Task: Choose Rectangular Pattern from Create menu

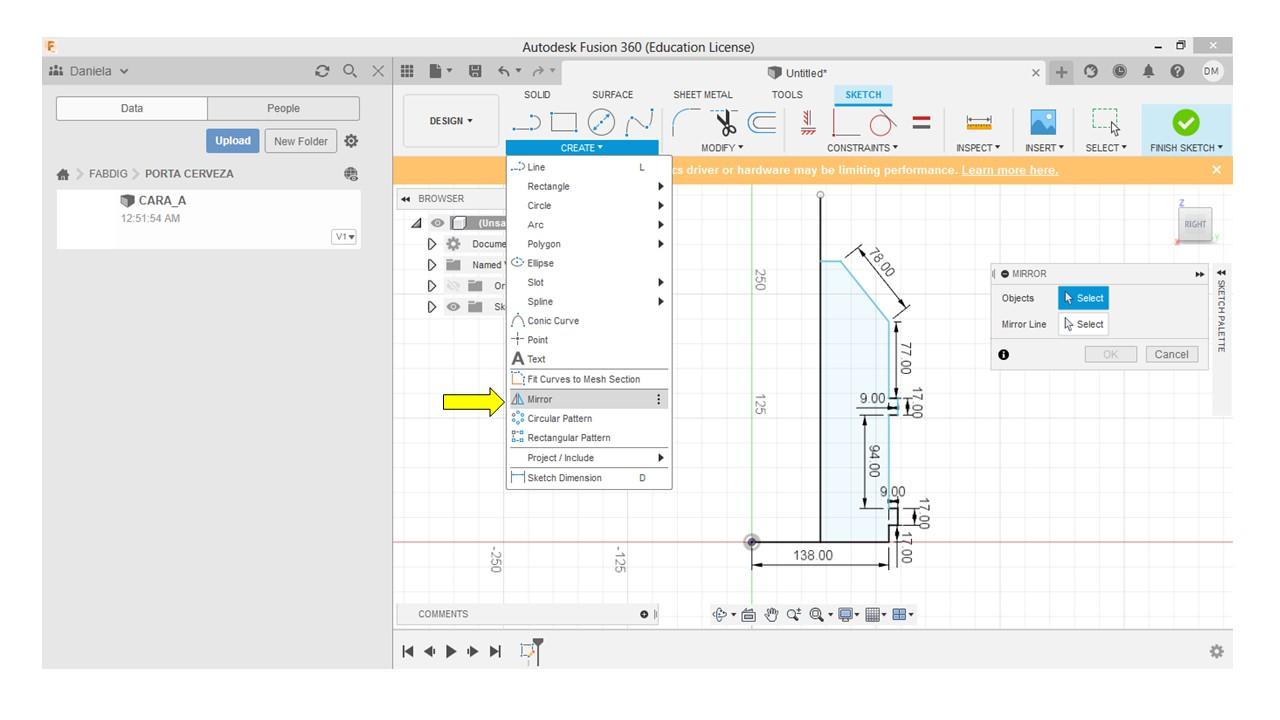Action: [x=589, y=438]
